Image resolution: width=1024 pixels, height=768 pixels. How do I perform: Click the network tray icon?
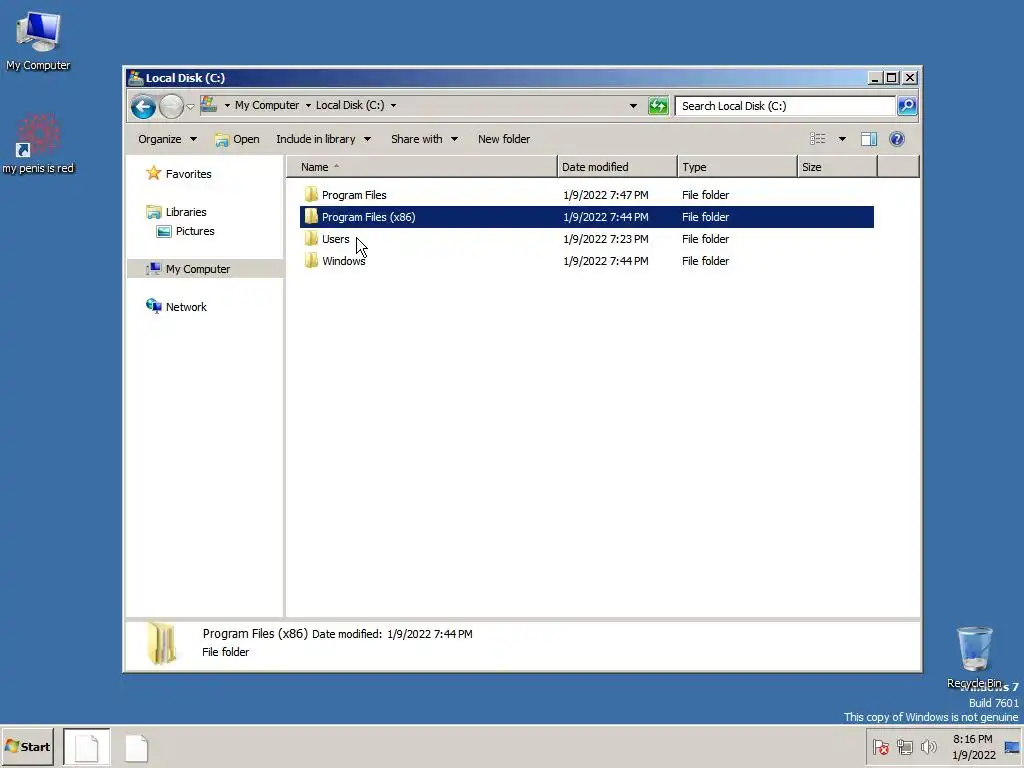pos(904,747)
